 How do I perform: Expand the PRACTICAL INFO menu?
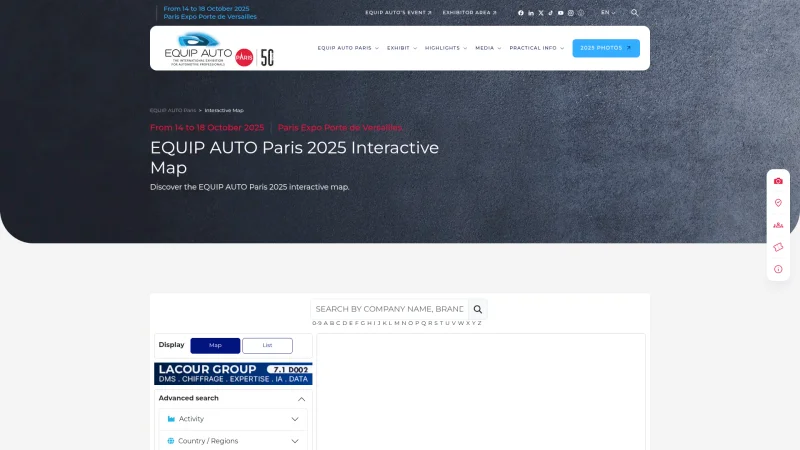pos(536,48)
